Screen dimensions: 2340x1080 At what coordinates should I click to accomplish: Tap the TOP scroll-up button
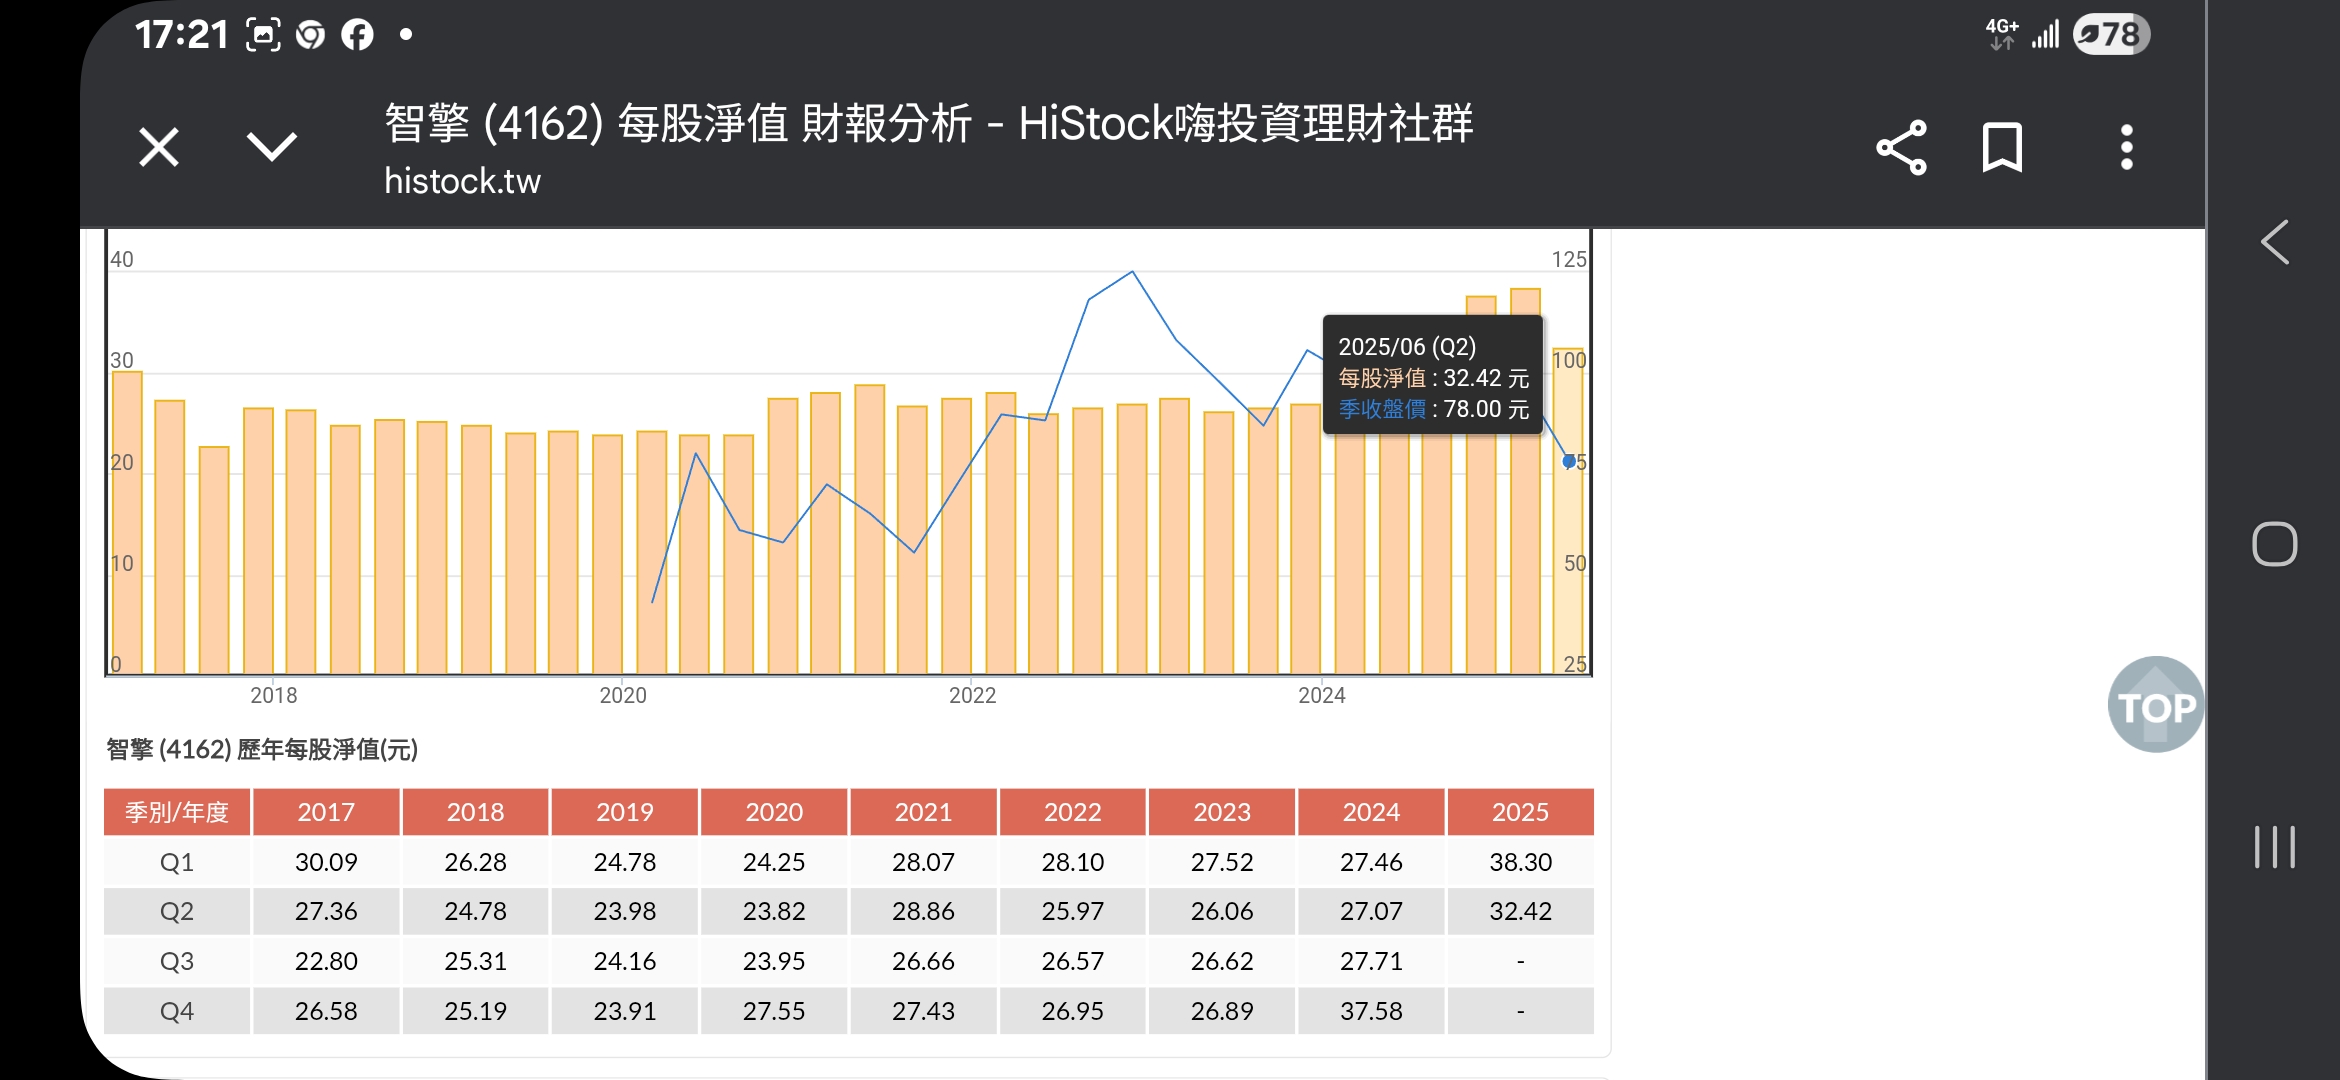[2155, 705]
